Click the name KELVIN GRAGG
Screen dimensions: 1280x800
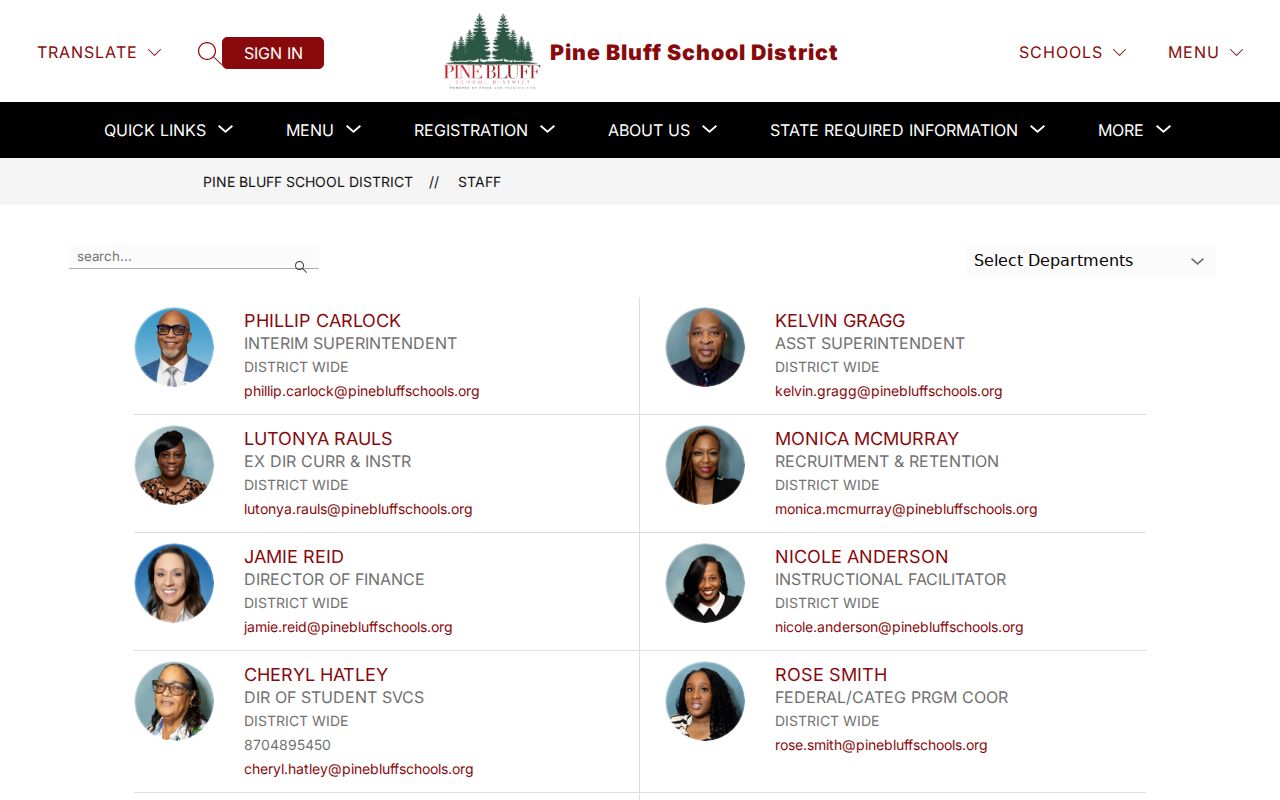[x=840, y=321]
